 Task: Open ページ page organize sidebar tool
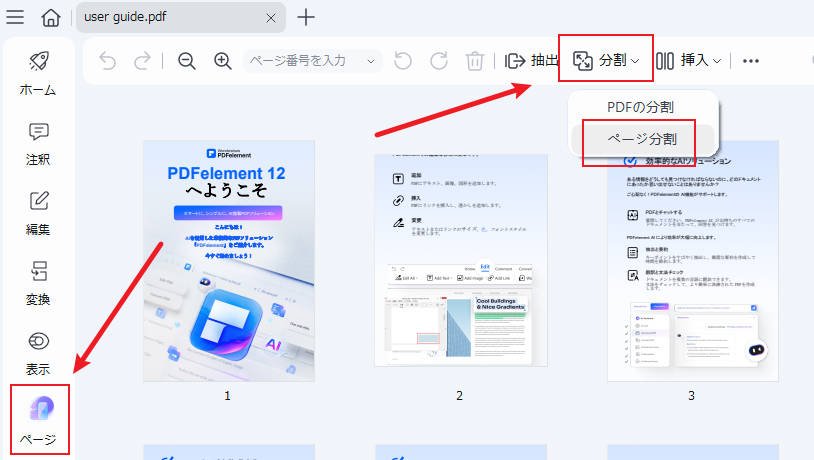click(39, 420)
